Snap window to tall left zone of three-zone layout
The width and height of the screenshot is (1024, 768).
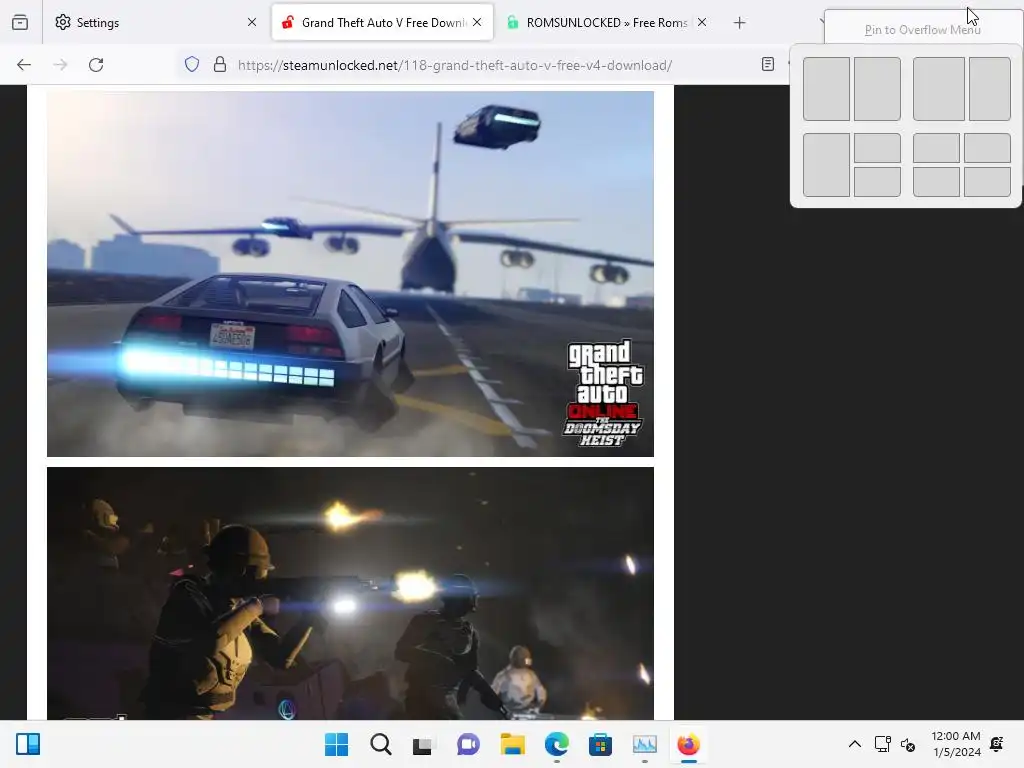[826, 165]
